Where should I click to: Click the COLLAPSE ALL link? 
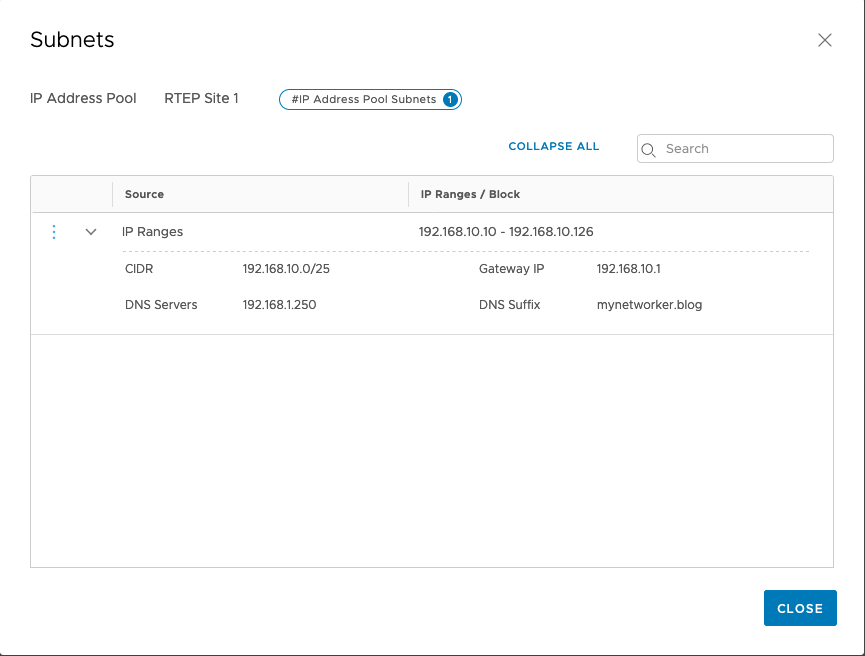tap(553, 146)
